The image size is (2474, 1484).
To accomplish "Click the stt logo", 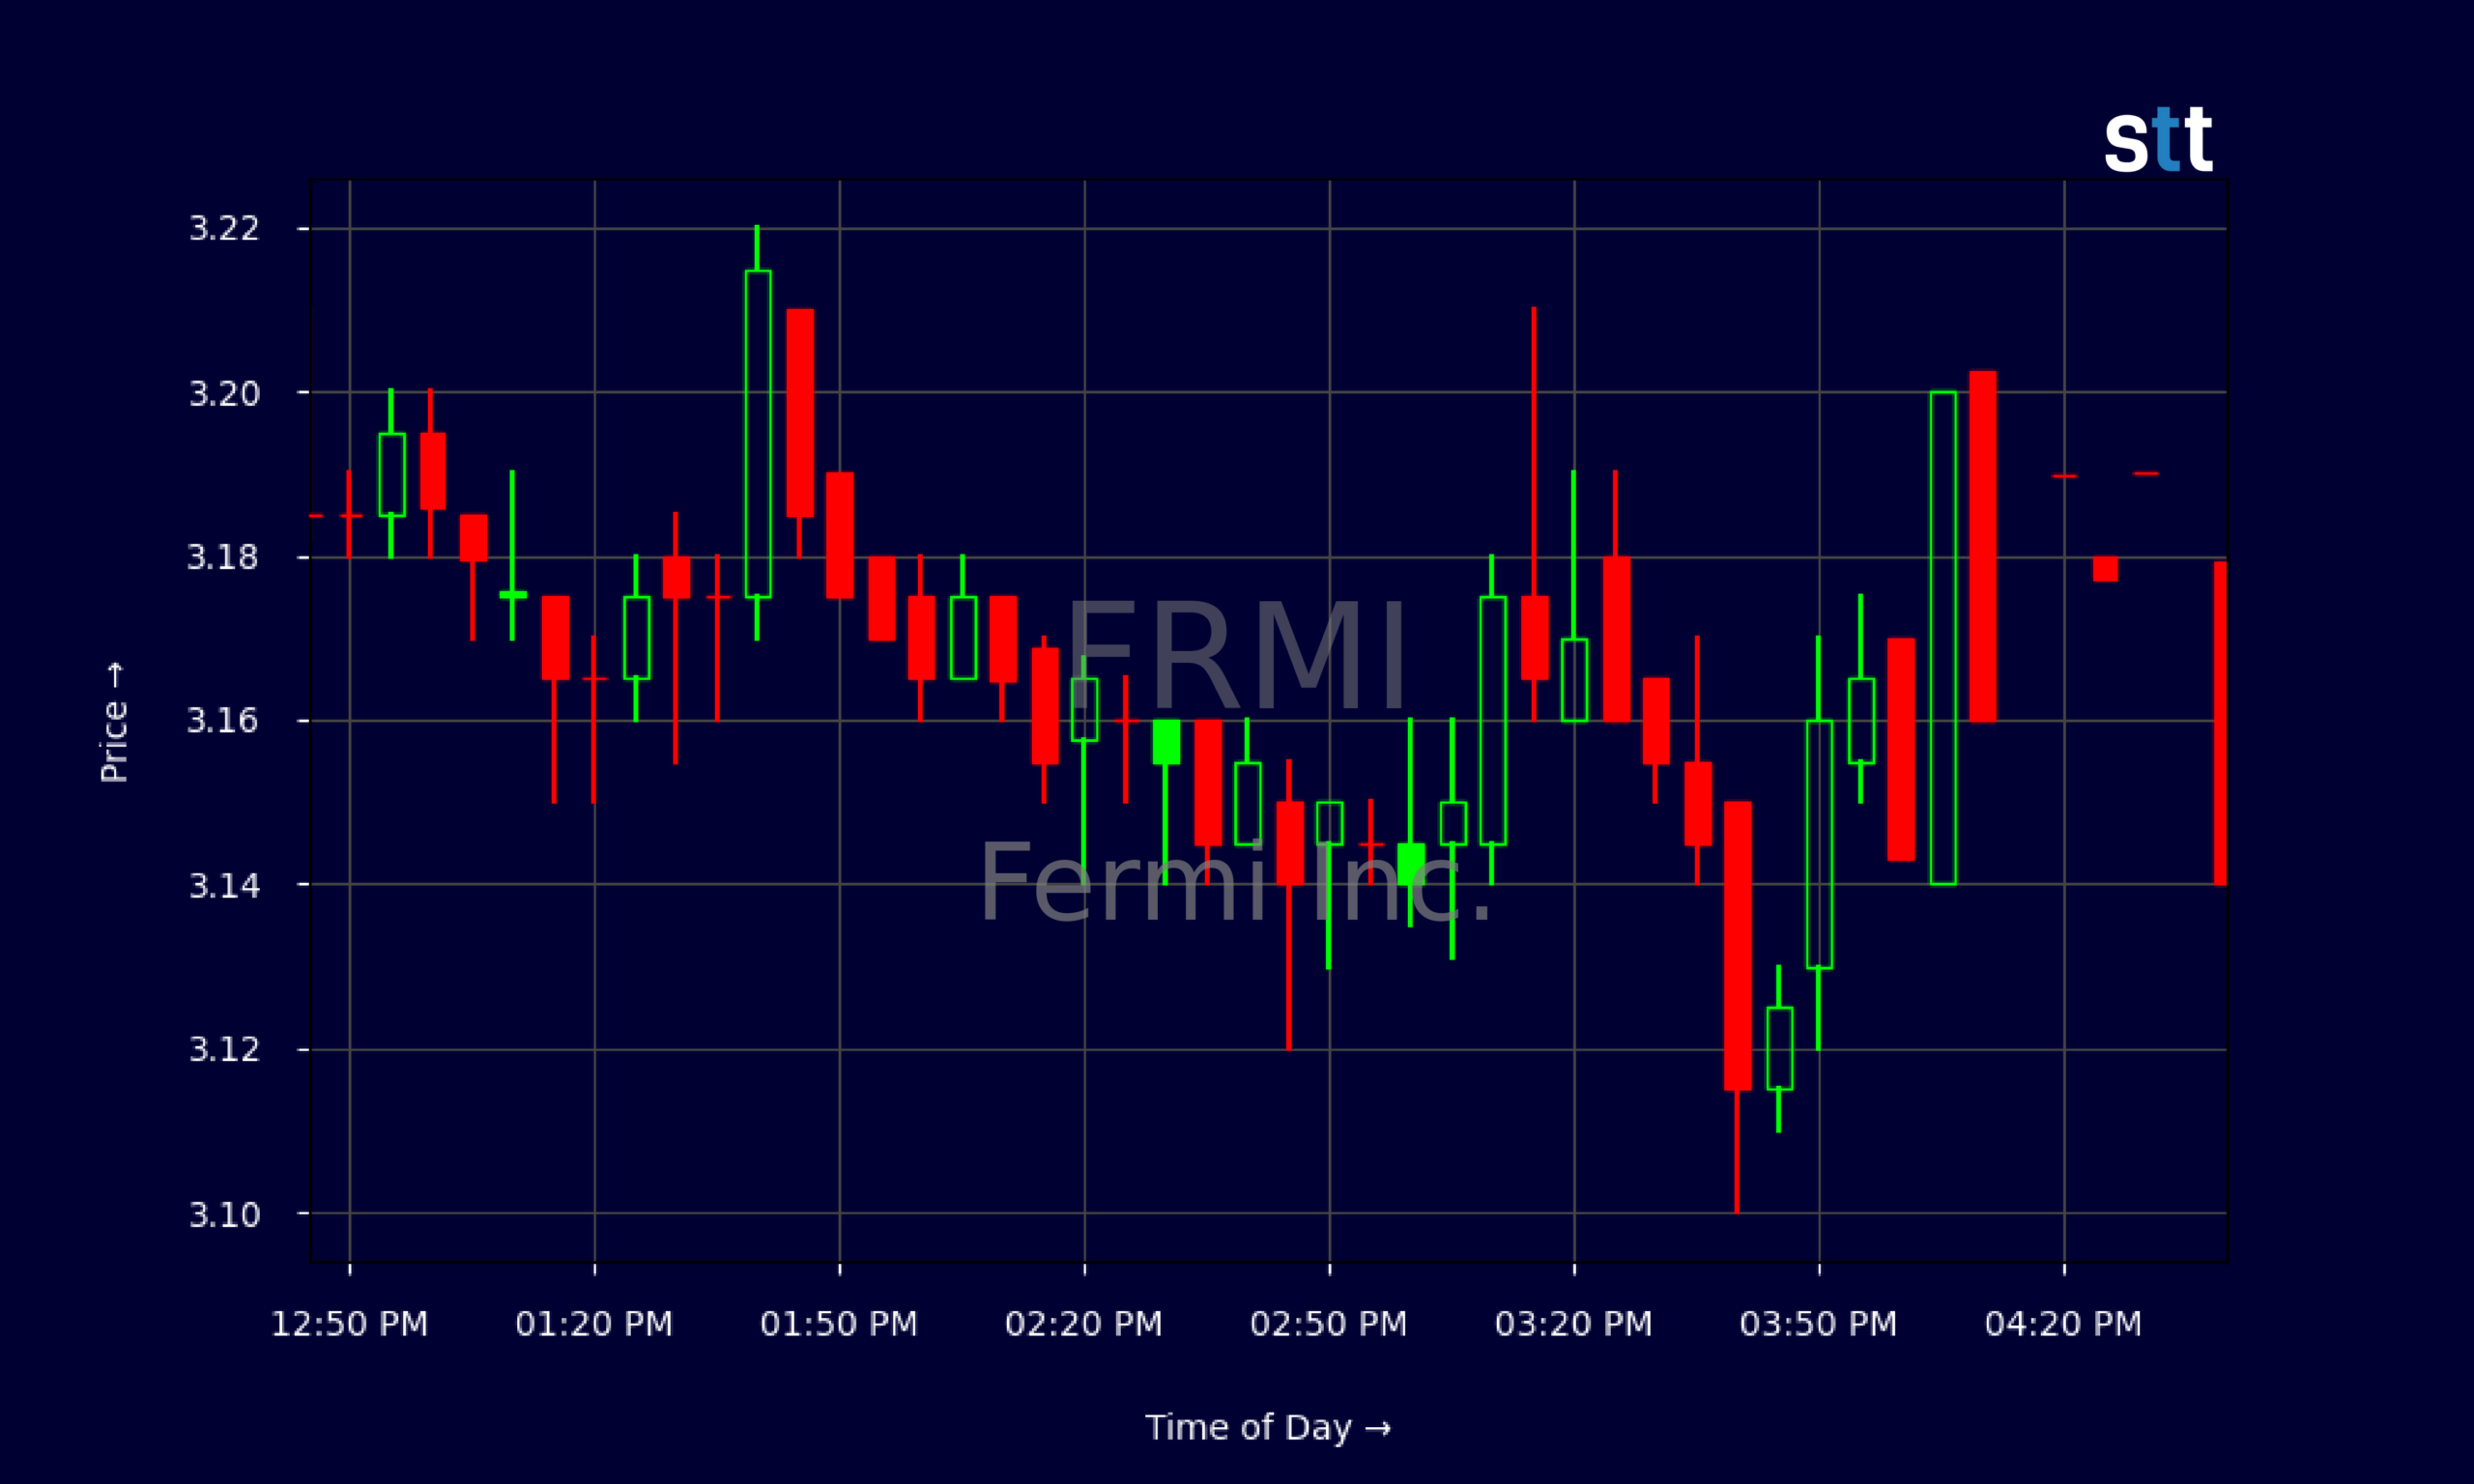I will click(x=2158, y=139).
